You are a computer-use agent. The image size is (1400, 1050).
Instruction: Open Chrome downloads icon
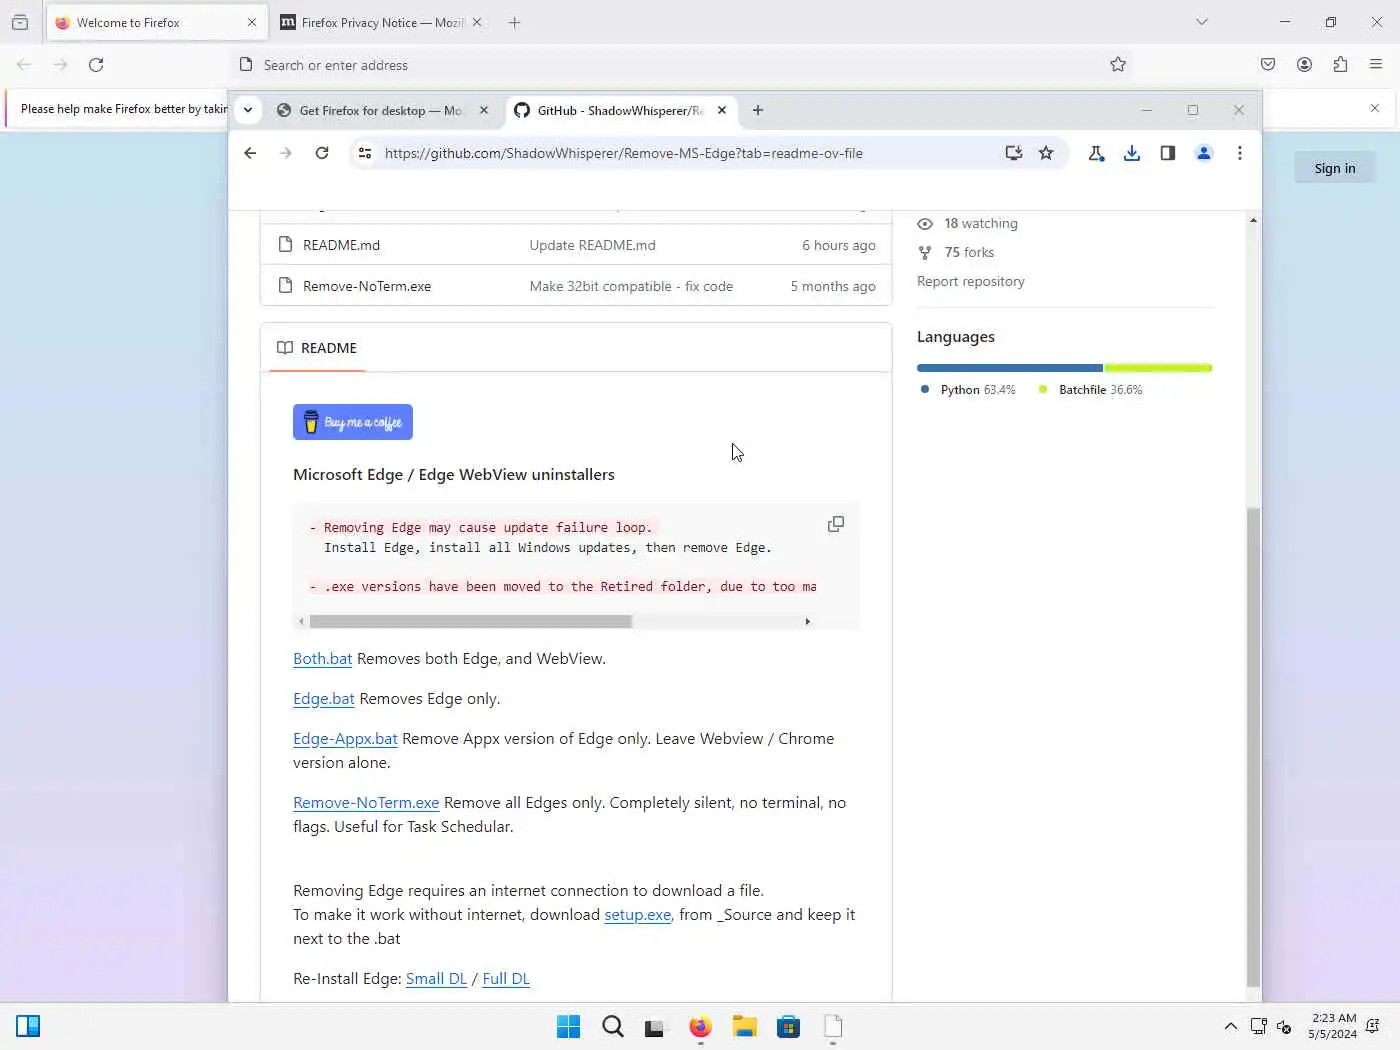[1132, 153]
